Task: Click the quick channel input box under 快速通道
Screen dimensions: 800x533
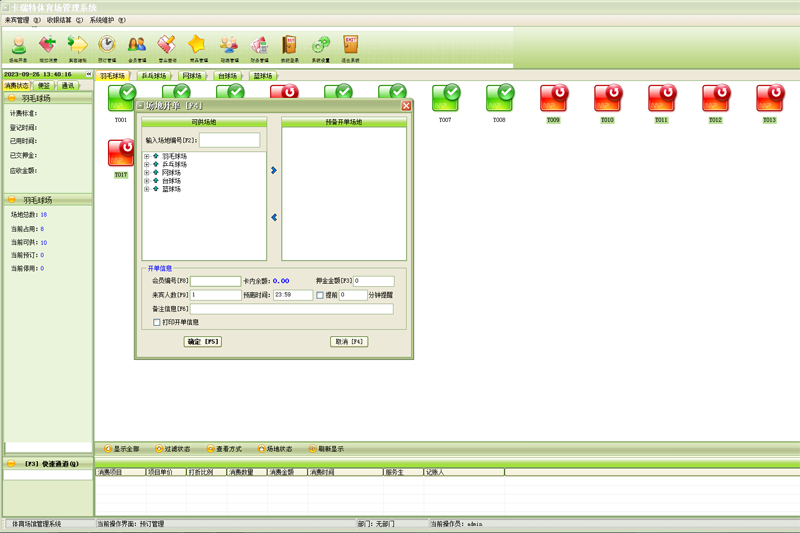Action: pyautogui.click(x=48, y=475)
